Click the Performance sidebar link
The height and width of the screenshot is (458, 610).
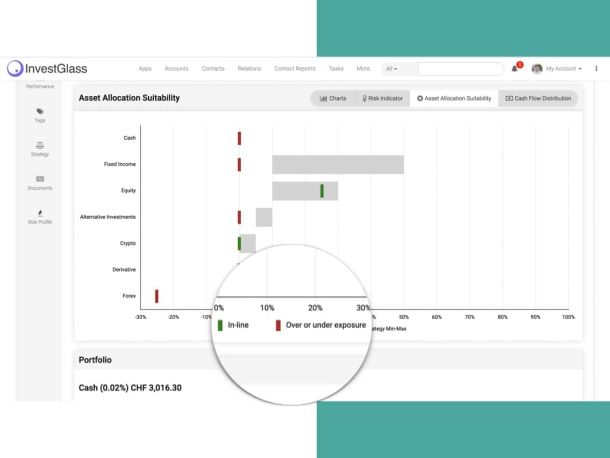click(x=40, y=86)
